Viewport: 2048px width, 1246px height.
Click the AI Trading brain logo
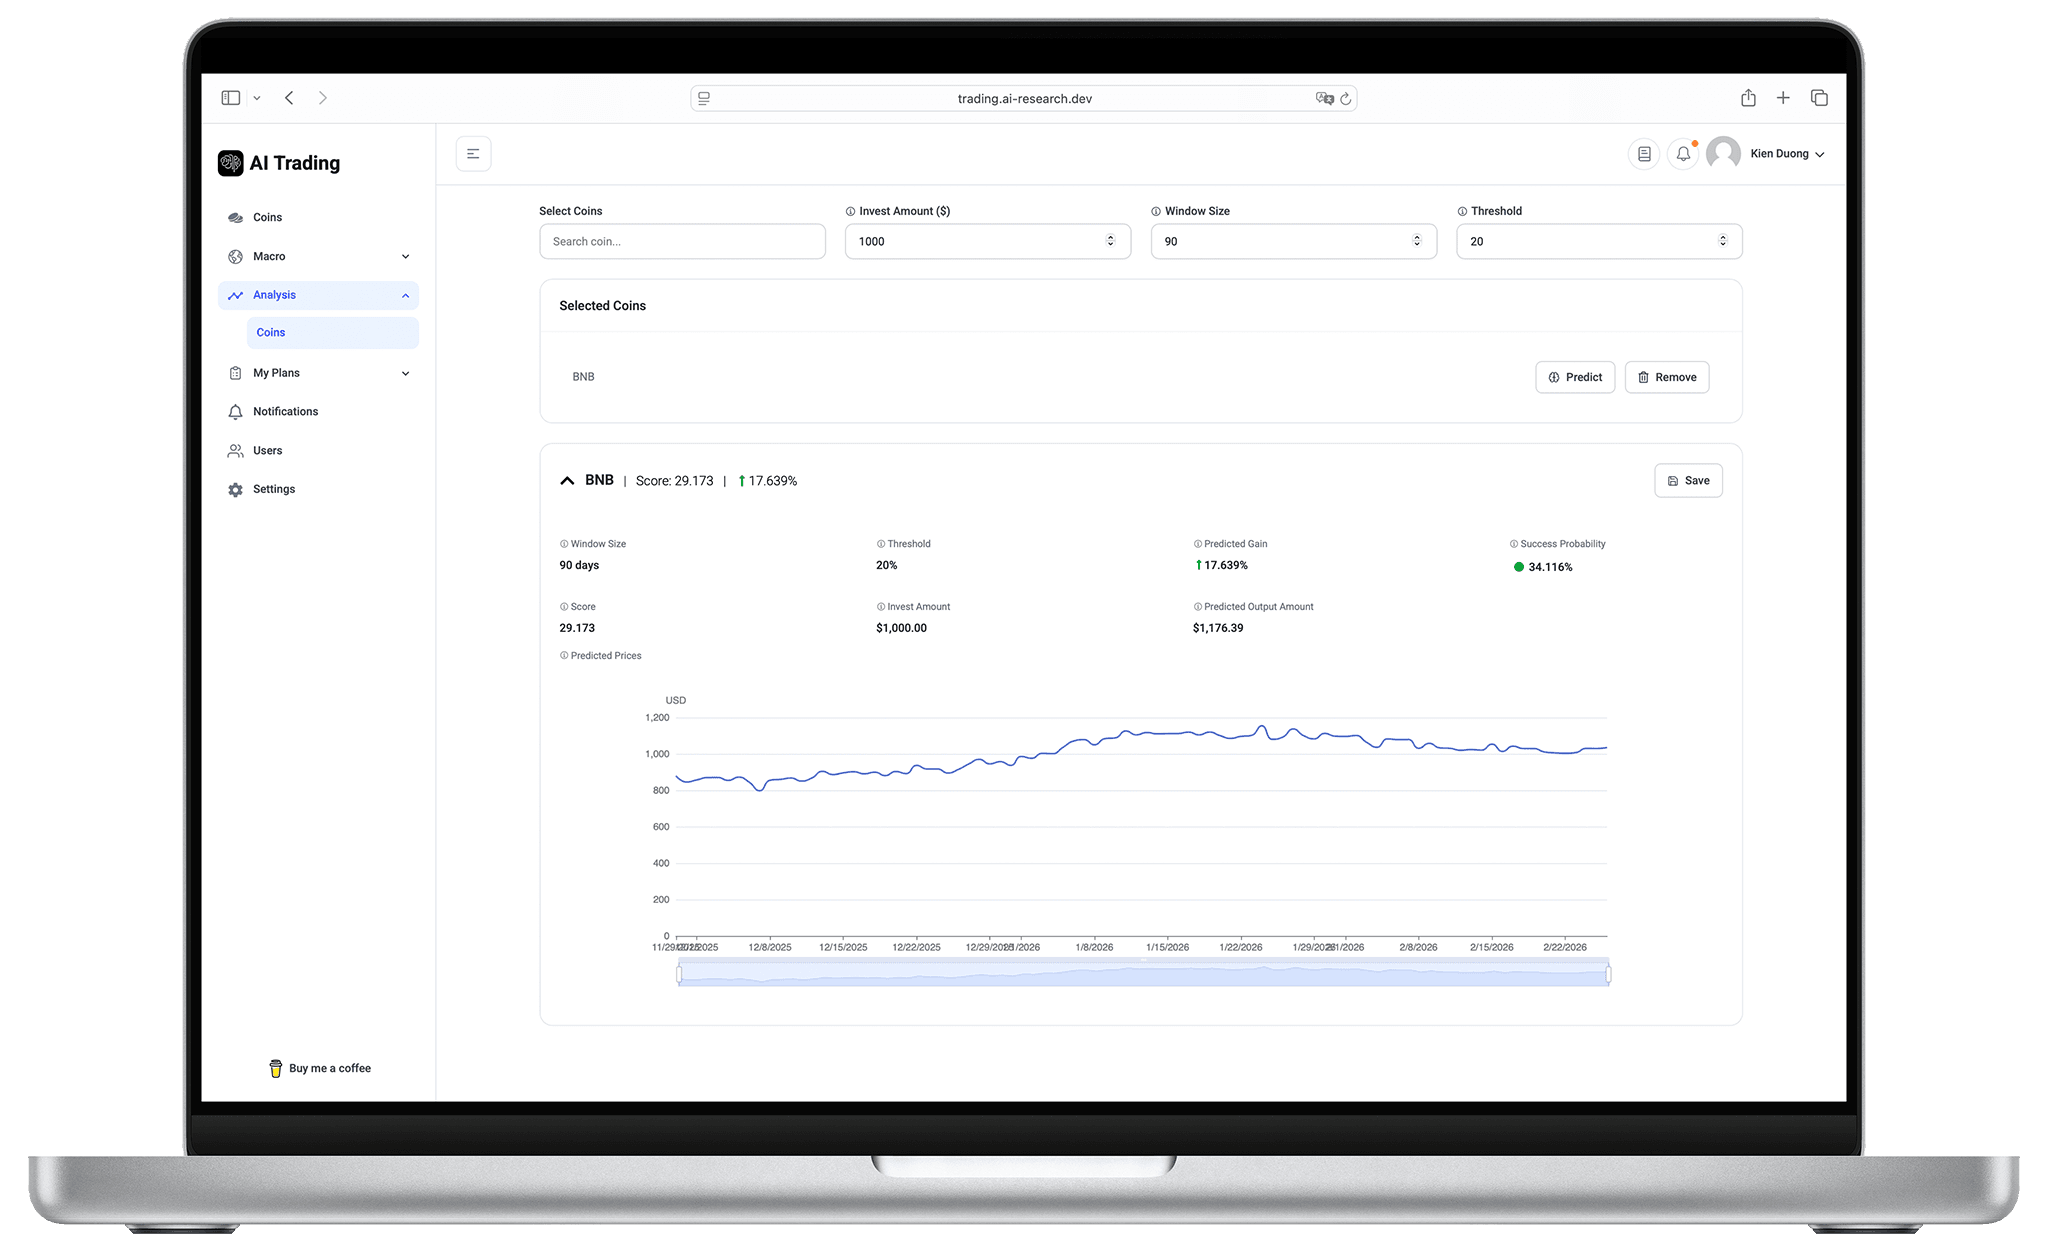(x=231, y=163)
